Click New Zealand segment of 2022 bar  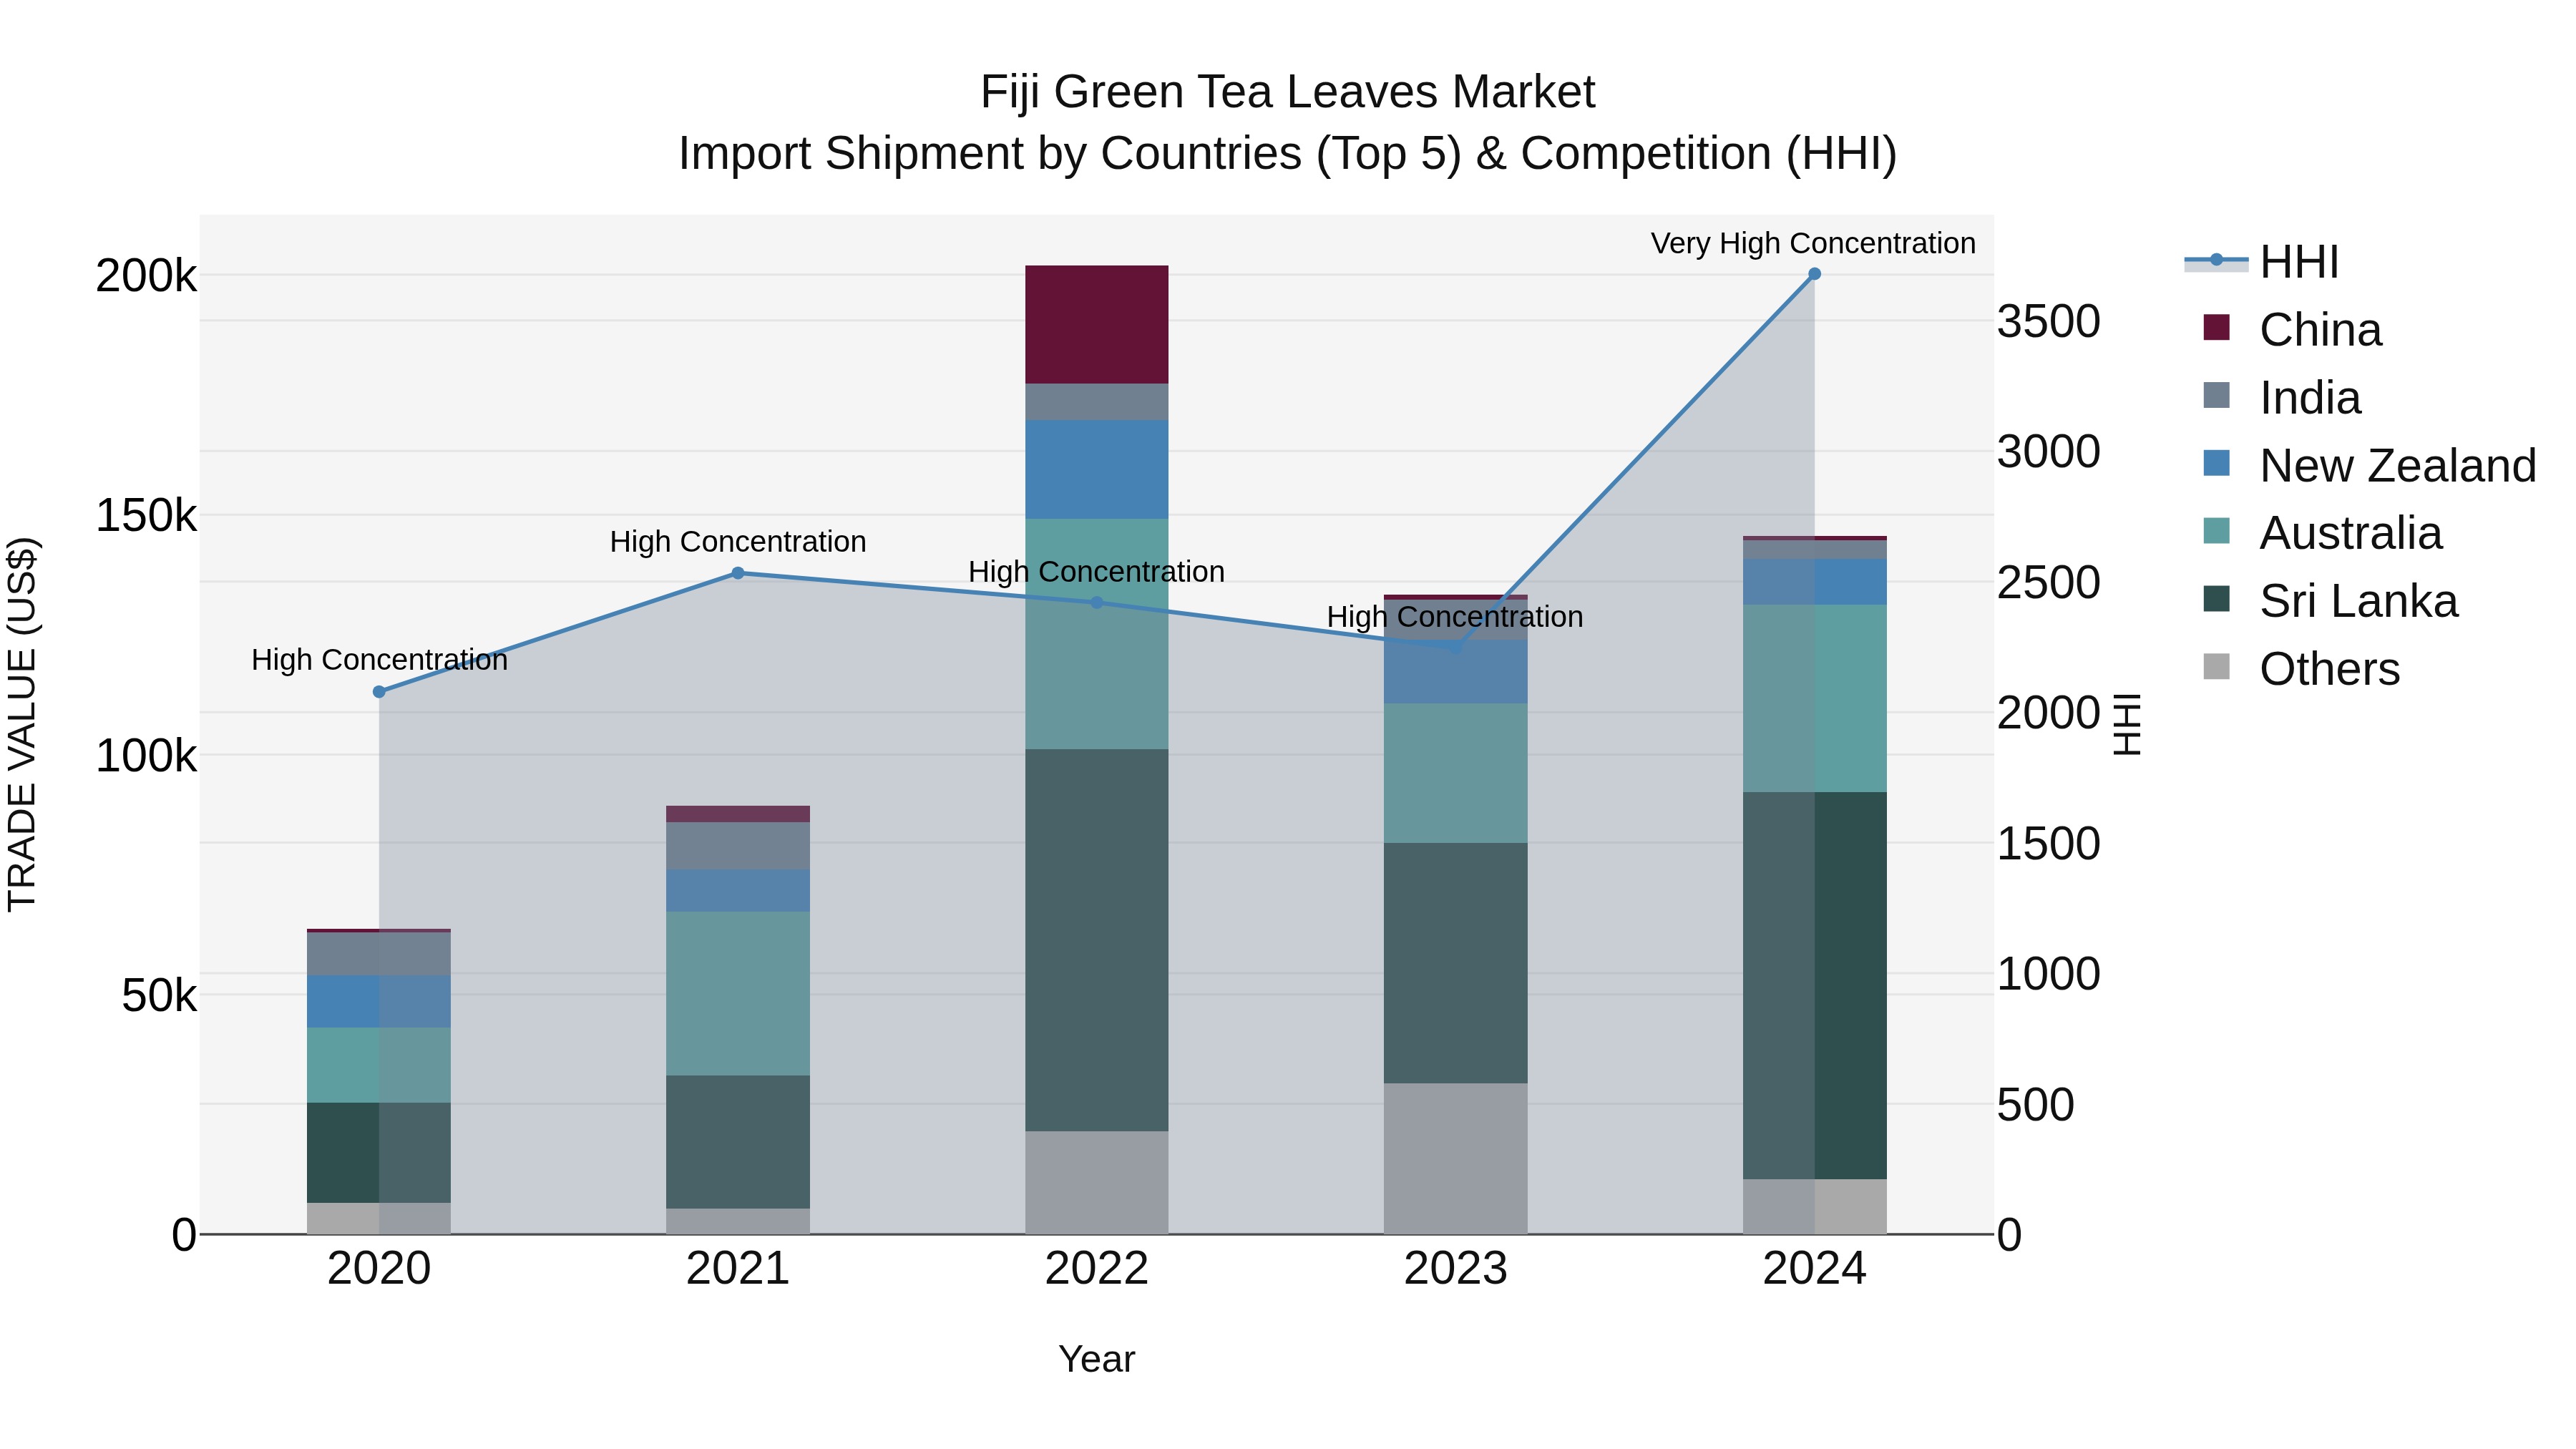[1097, 470]
